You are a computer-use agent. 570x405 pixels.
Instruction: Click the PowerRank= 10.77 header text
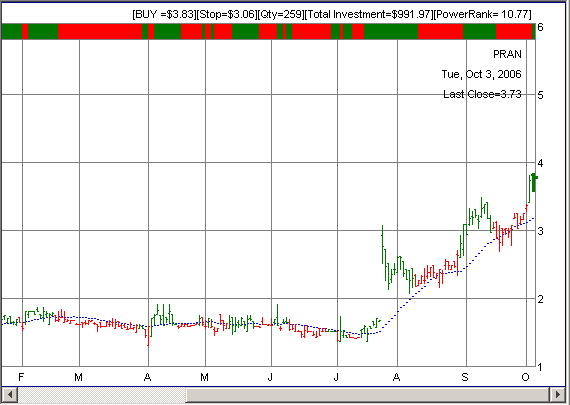point(482,14)
